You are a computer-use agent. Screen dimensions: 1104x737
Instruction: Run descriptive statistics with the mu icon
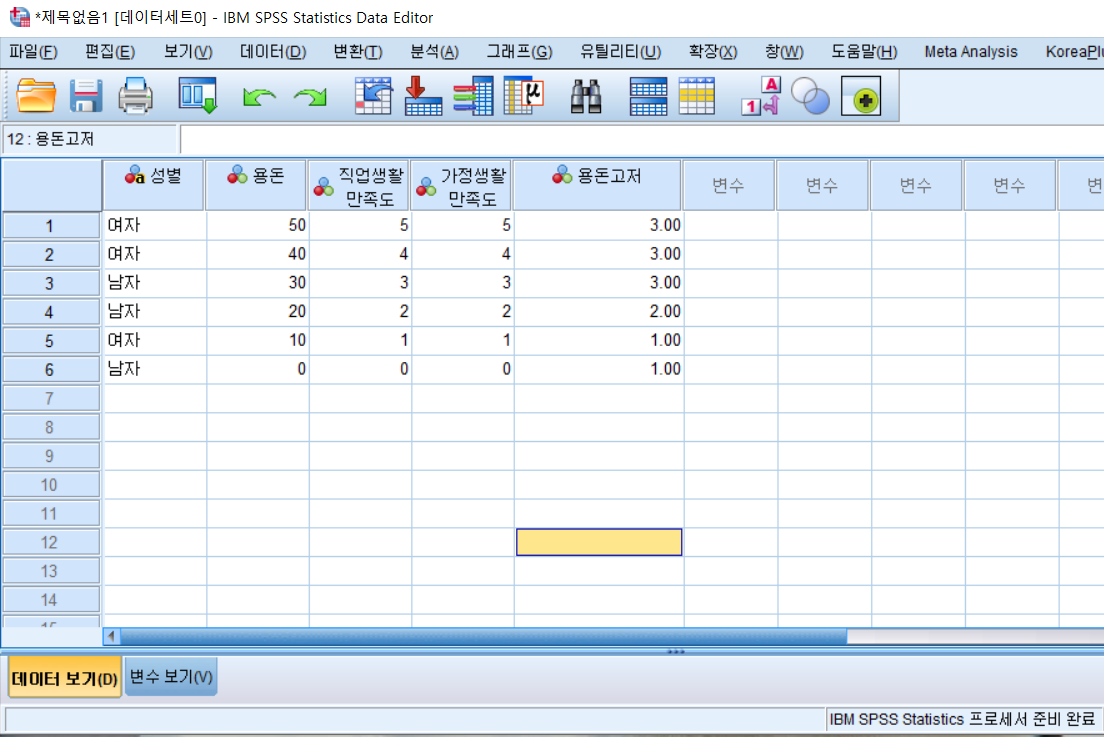[525, 96]
